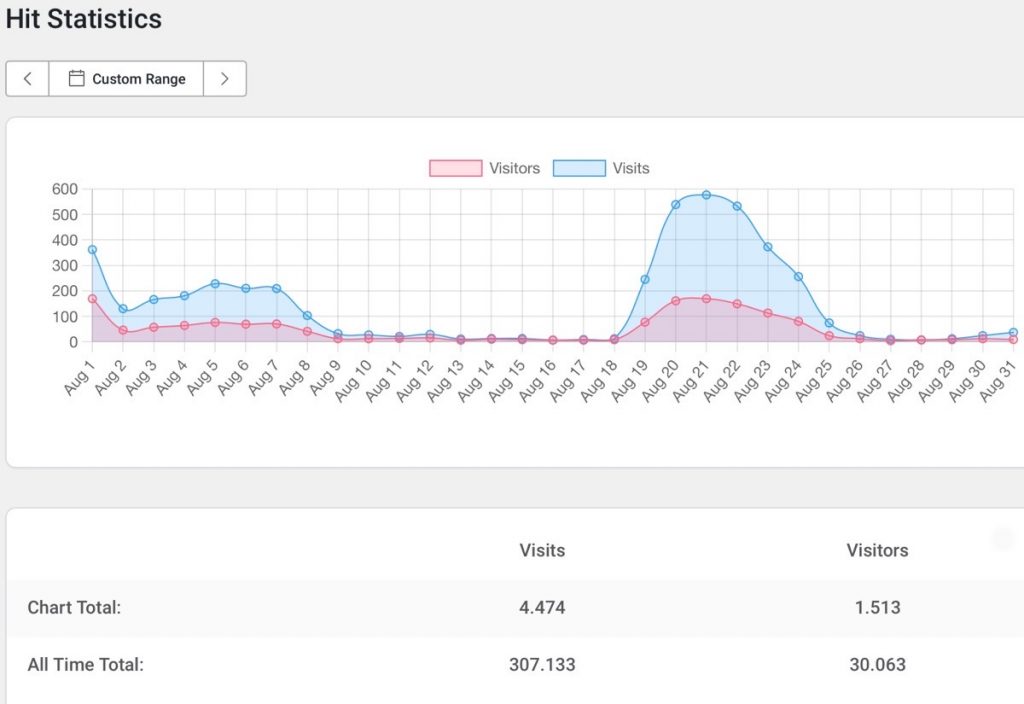Click the Visitors column header in table

pyautogui.click(x=877, y=550)
